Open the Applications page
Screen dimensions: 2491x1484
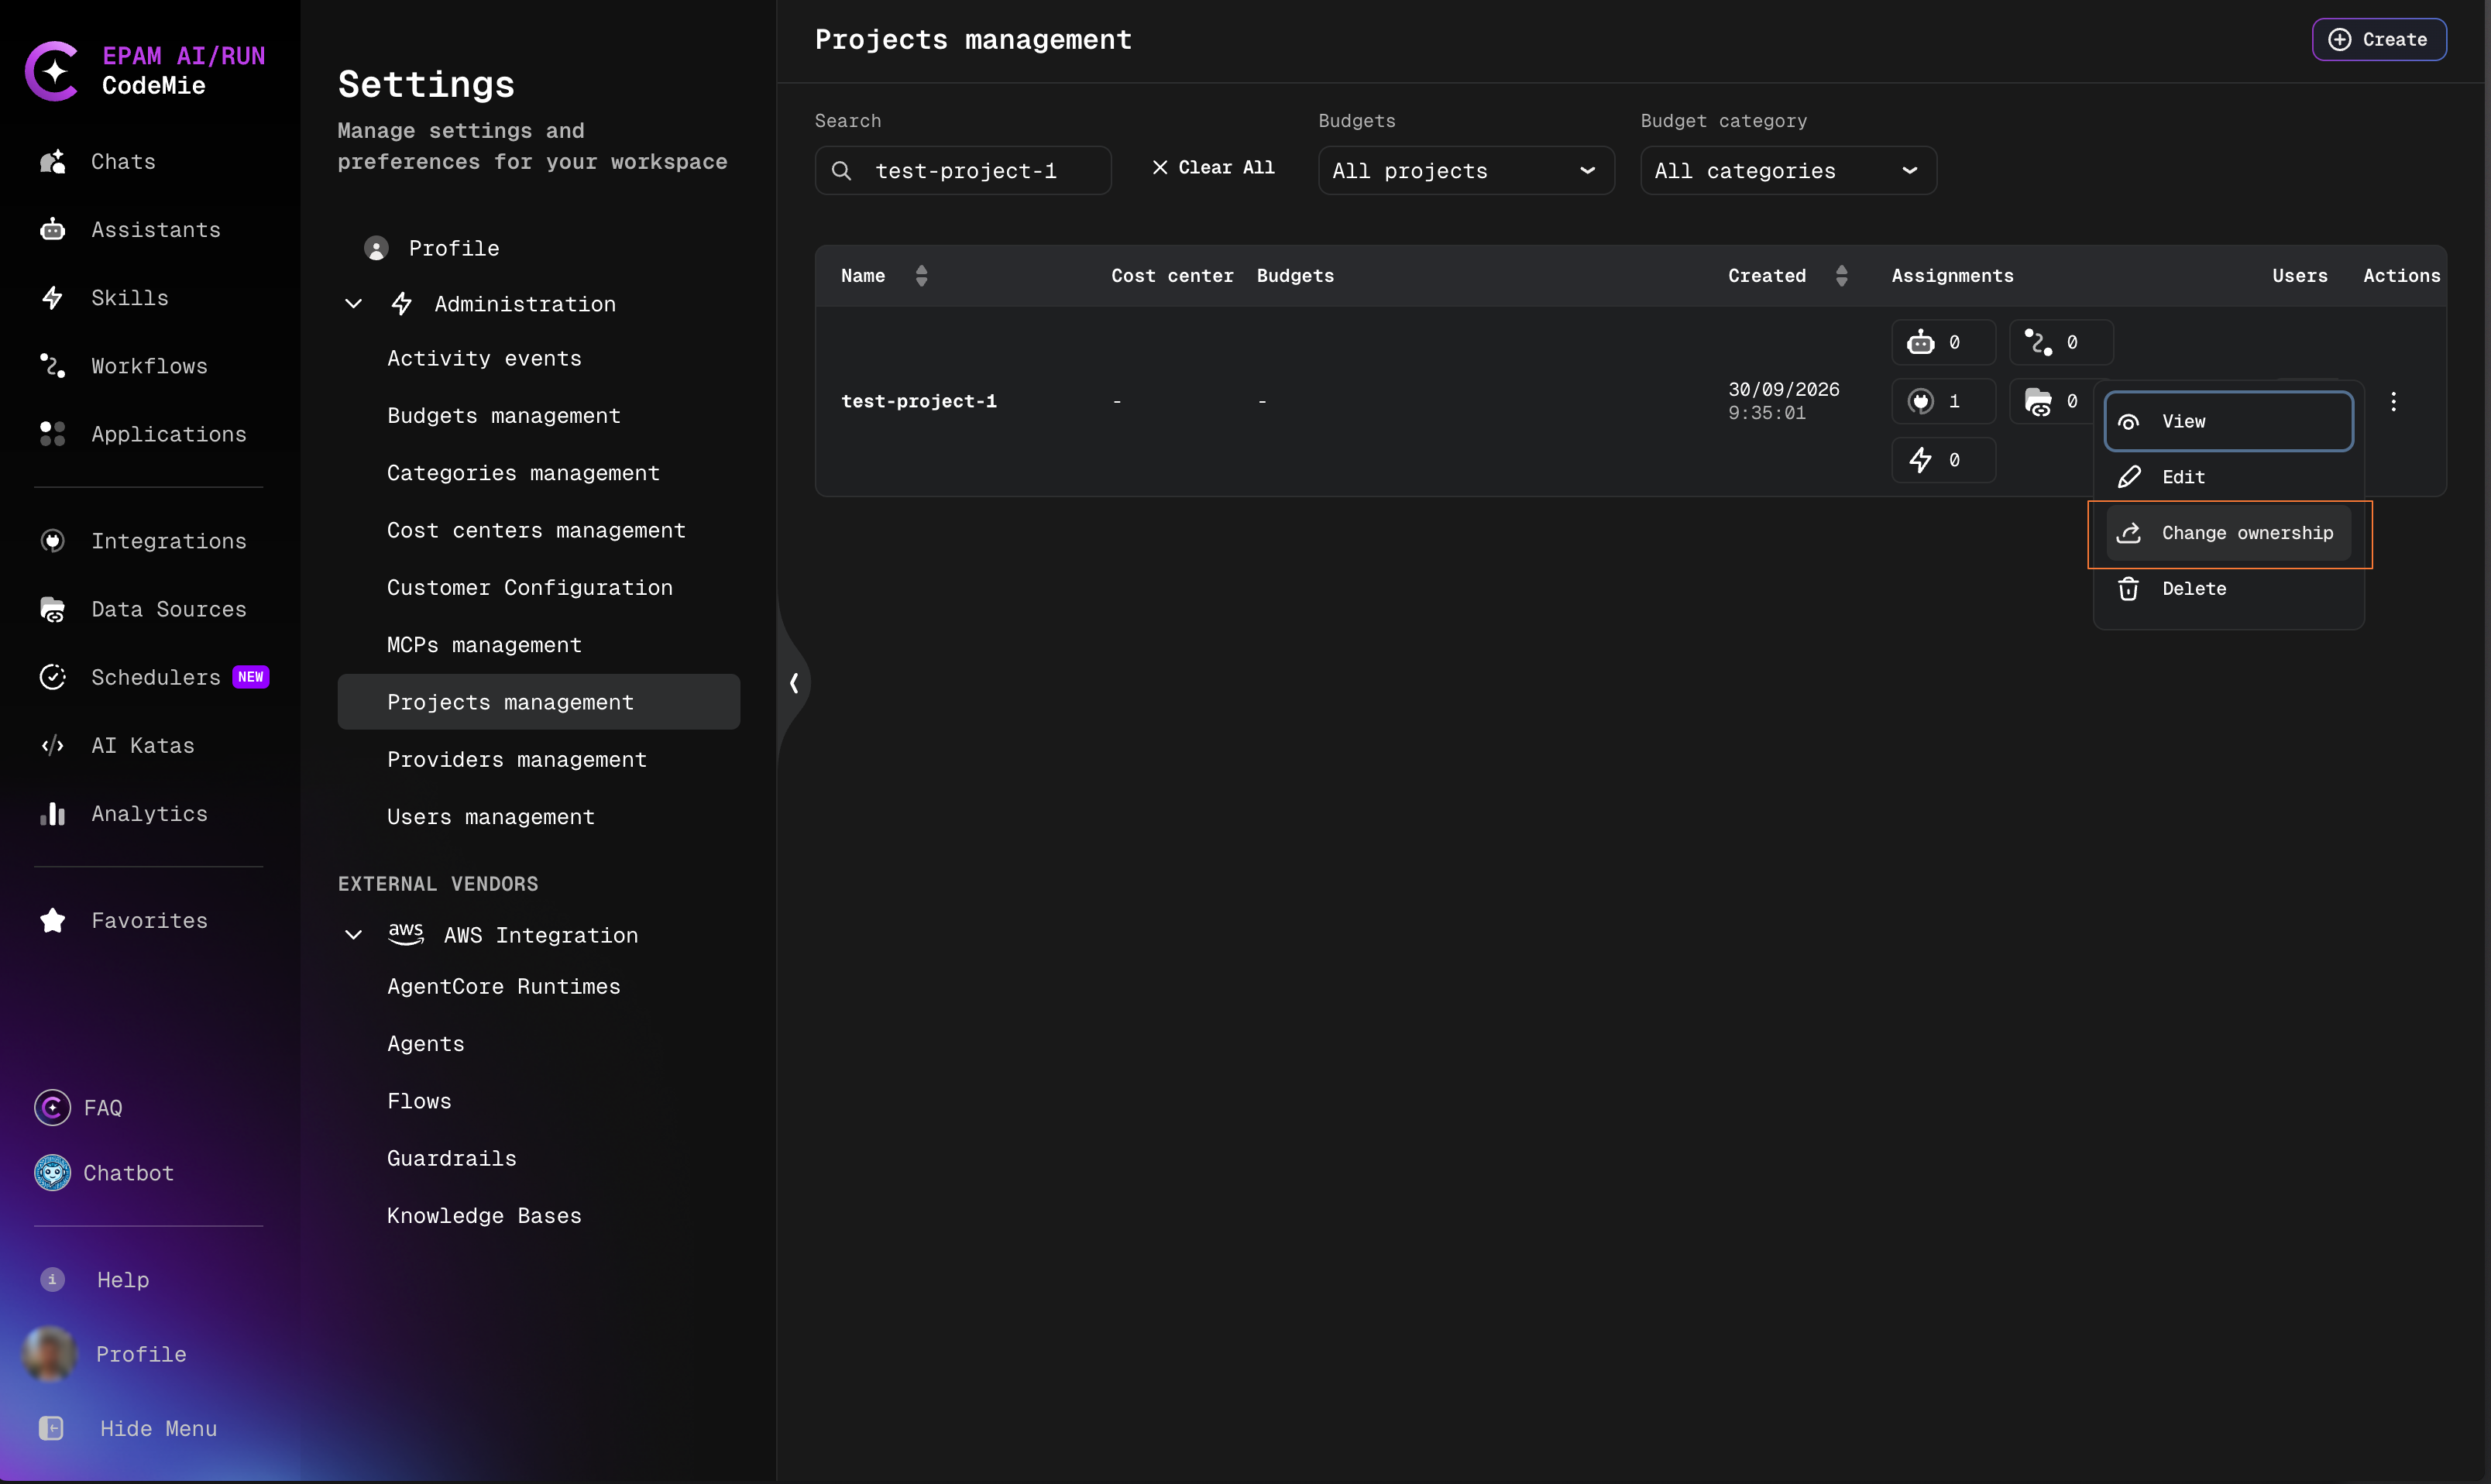(x=143, y=434)
